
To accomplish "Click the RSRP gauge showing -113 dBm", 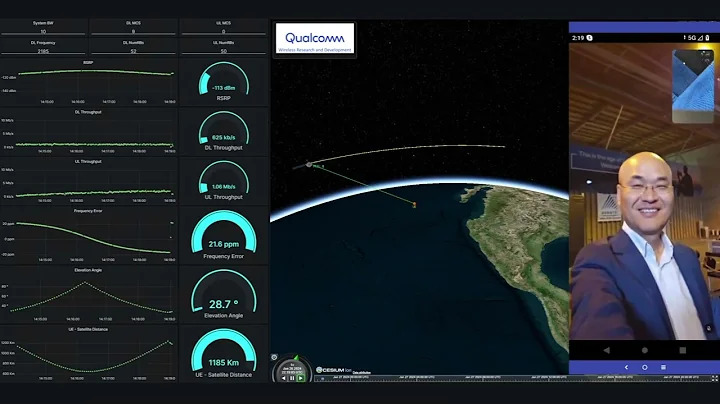I will click(x=224, y=82).
